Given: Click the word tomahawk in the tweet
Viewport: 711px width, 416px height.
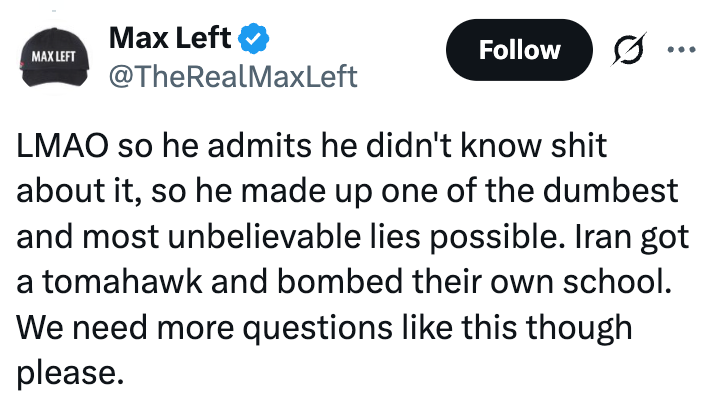Looking at the screenshot, I should tap(110, 283).
